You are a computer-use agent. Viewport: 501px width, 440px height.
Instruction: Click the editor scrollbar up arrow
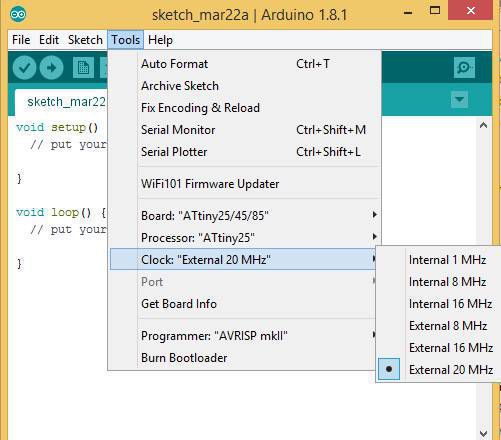pyautogui.click(x=483, y=125)
